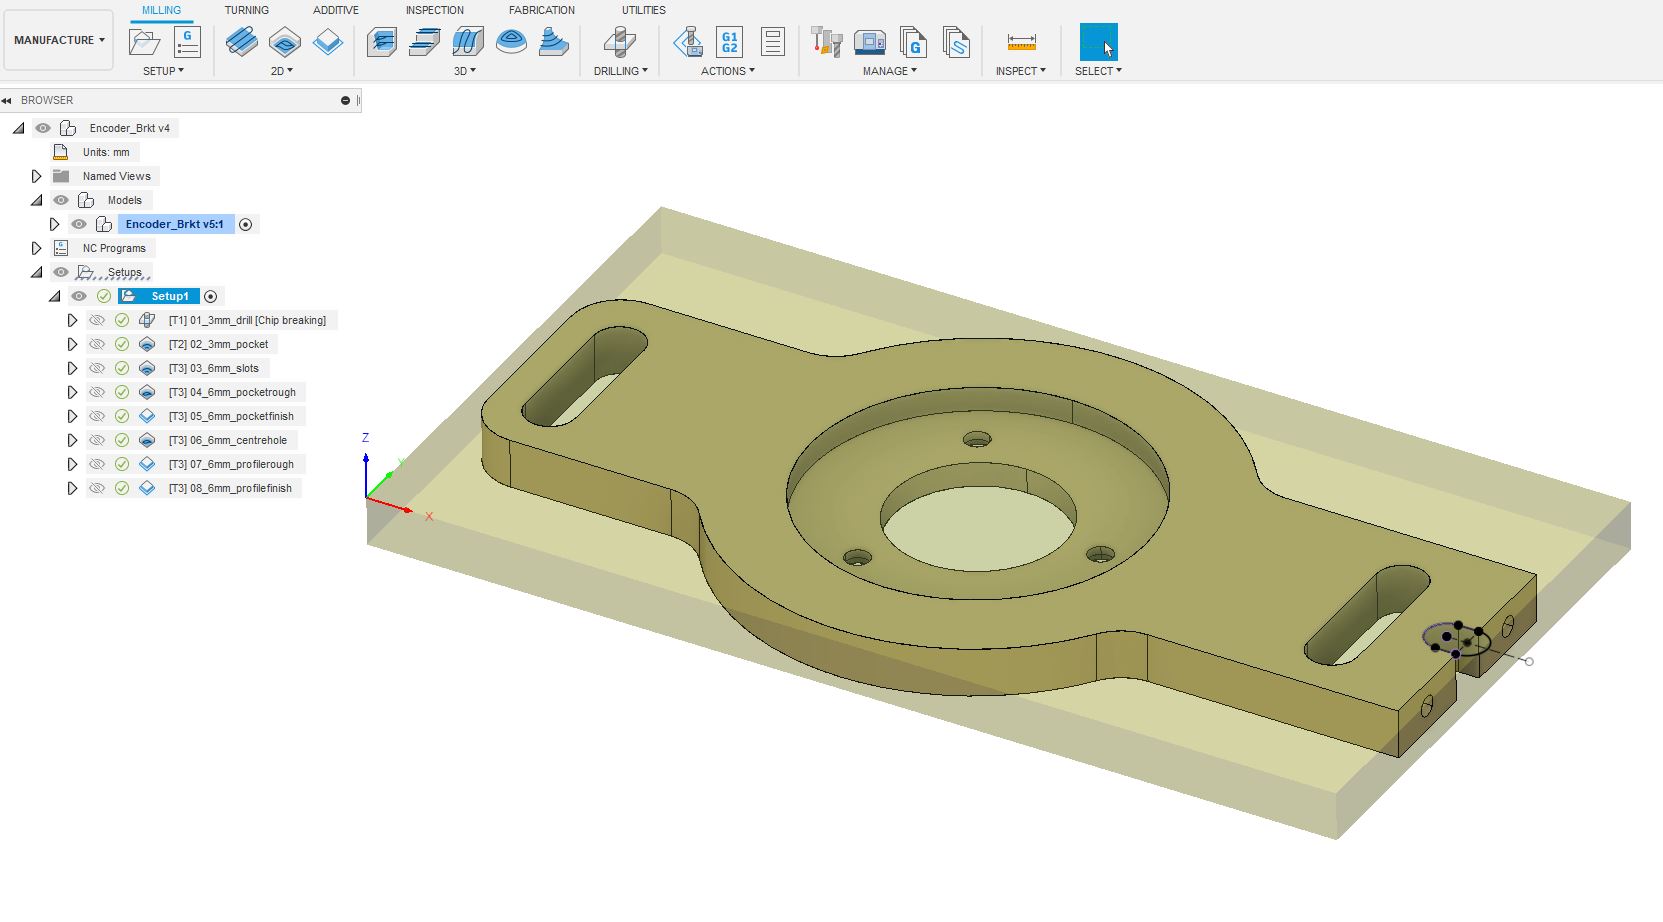Screen dimensions: 1663x922
Task: Click the Measure ruler icon in Inspect
Action: tap(1021, 42)
